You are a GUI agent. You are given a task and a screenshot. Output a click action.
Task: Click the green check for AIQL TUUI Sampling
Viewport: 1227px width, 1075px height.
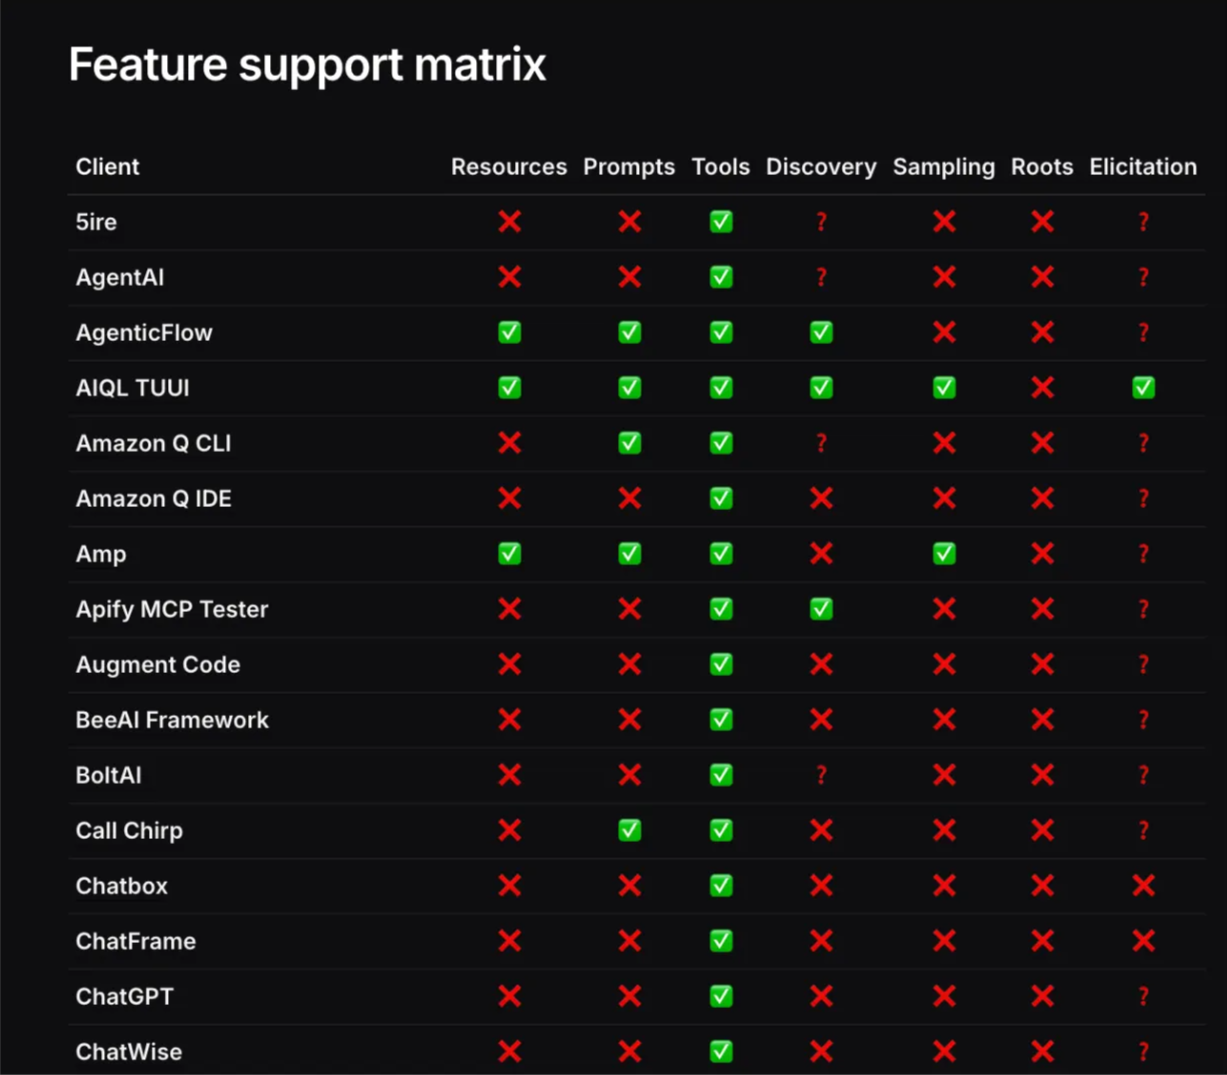point(944,388)
